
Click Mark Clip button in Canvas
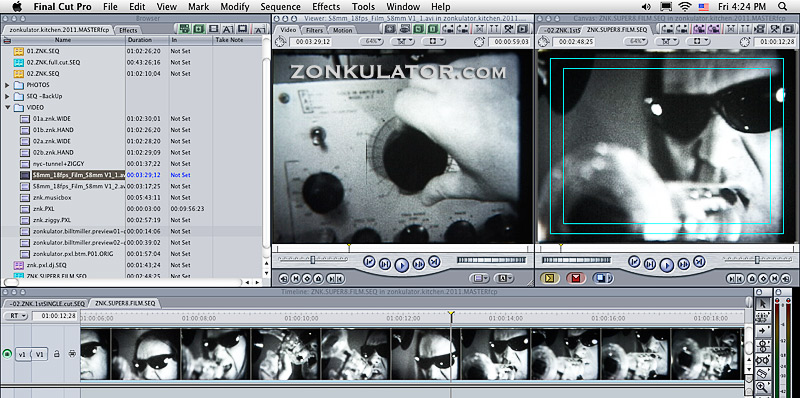point(775,279)
